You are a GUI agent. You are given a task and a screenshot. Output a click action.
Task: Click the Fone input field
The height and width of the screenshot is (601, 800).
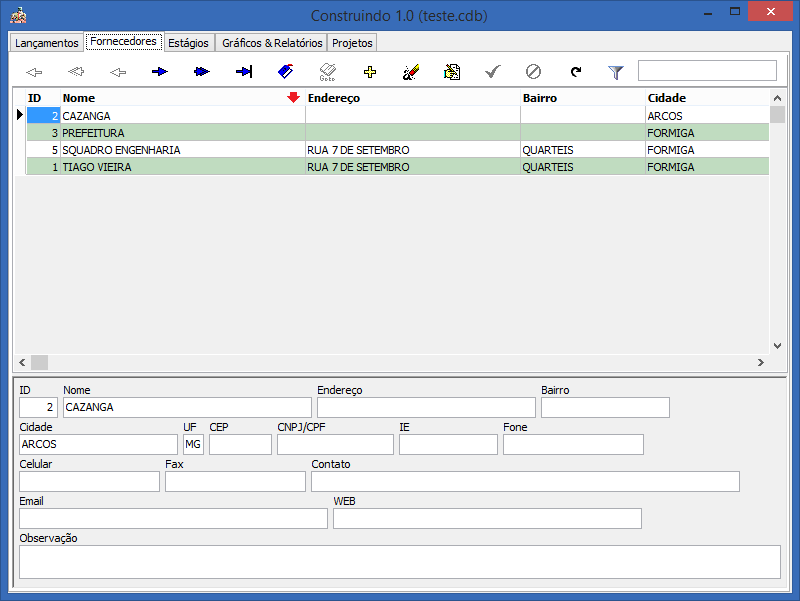tap(573, 444)
